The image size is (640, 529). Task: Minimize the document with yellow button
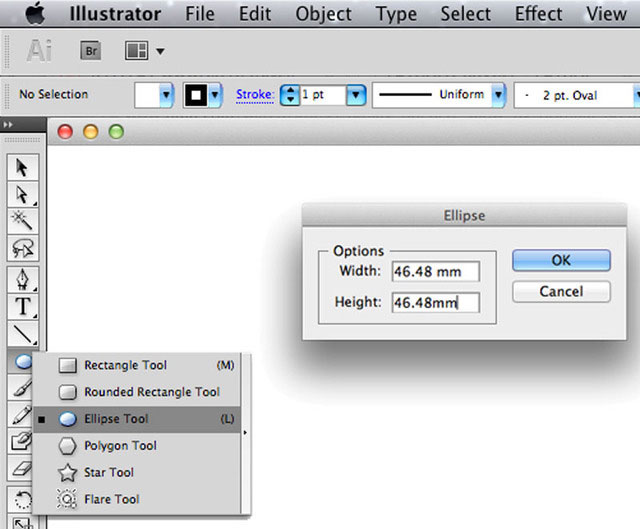[91, 132]
